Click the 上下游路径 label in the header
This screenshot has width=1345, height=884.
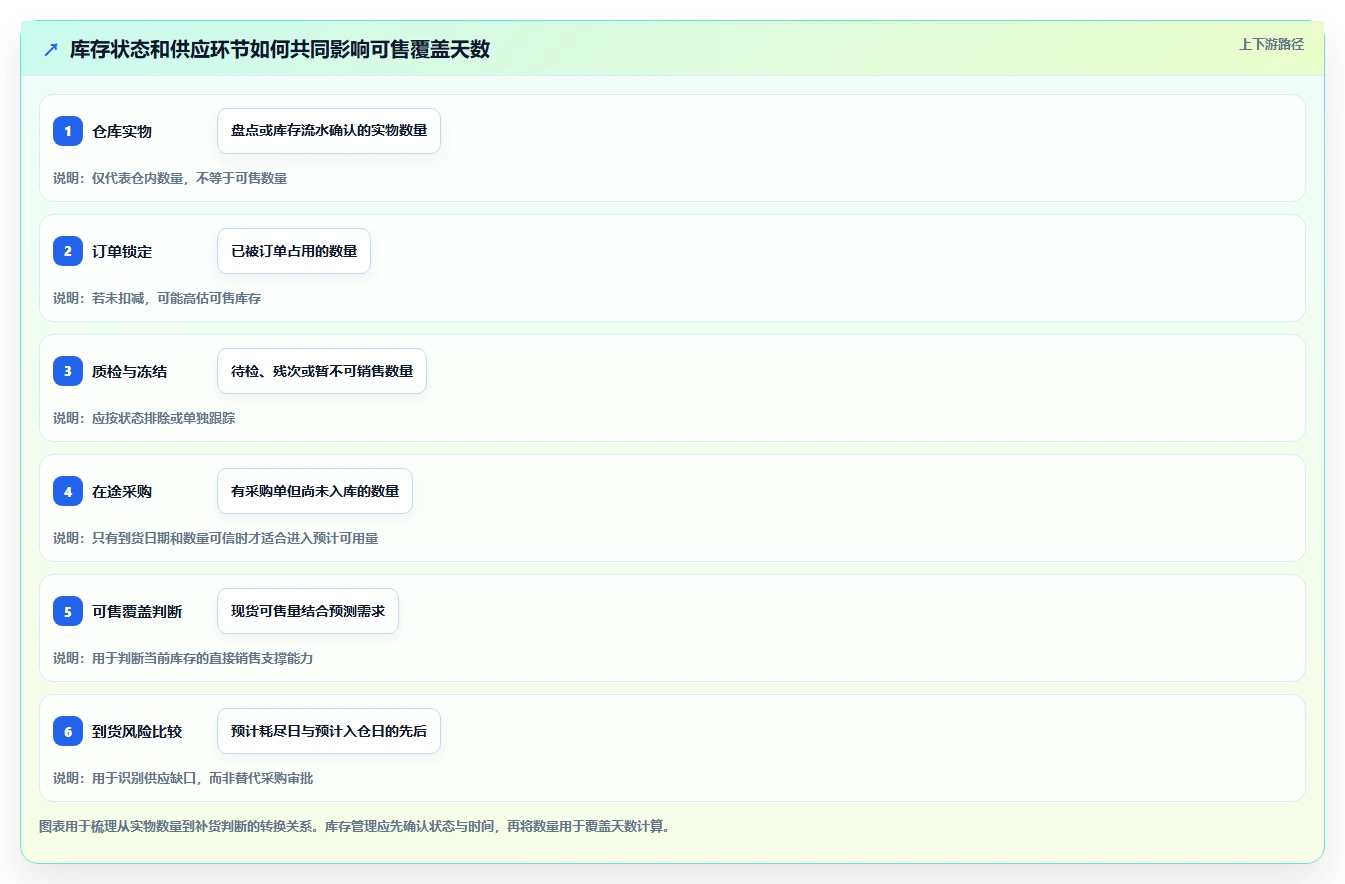[x=1271, y=44]
